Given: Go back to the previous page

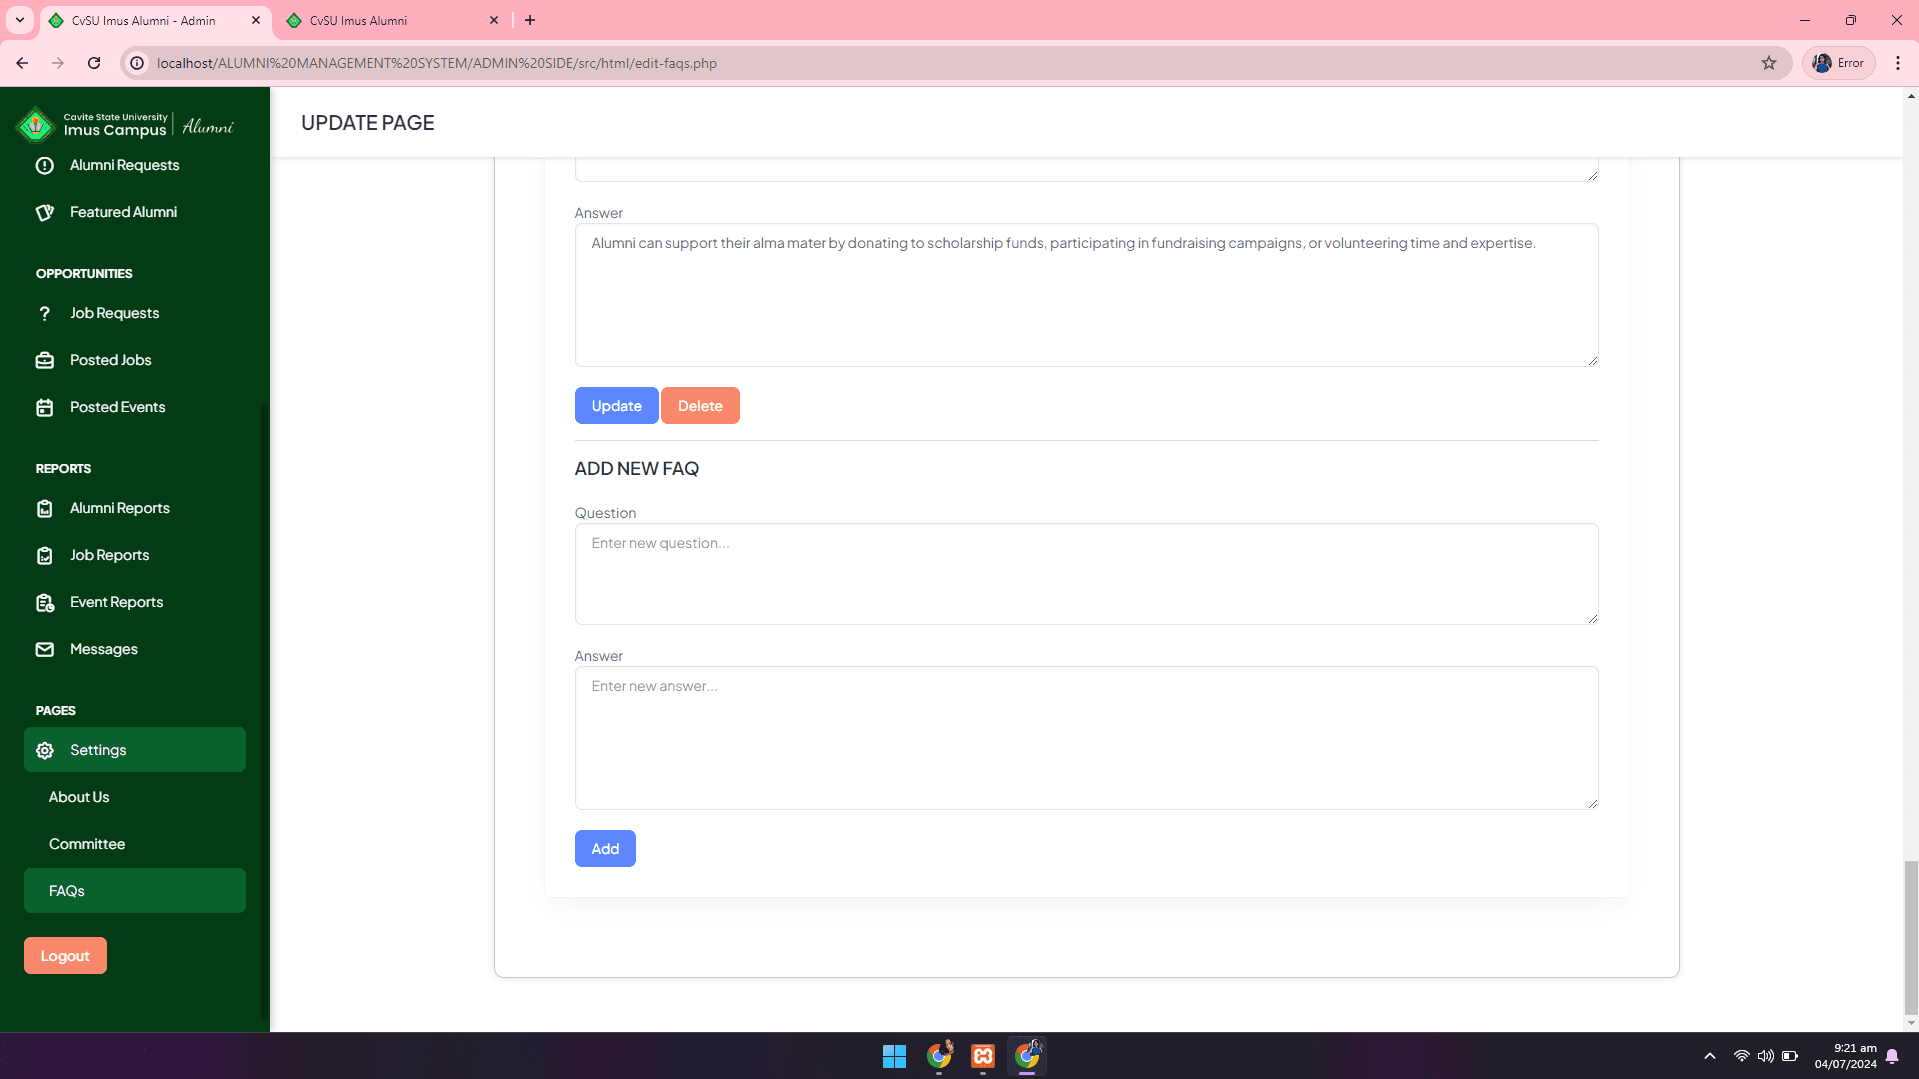Looking at the screenshot, I should pyautogui.click(x=22, y=63).
